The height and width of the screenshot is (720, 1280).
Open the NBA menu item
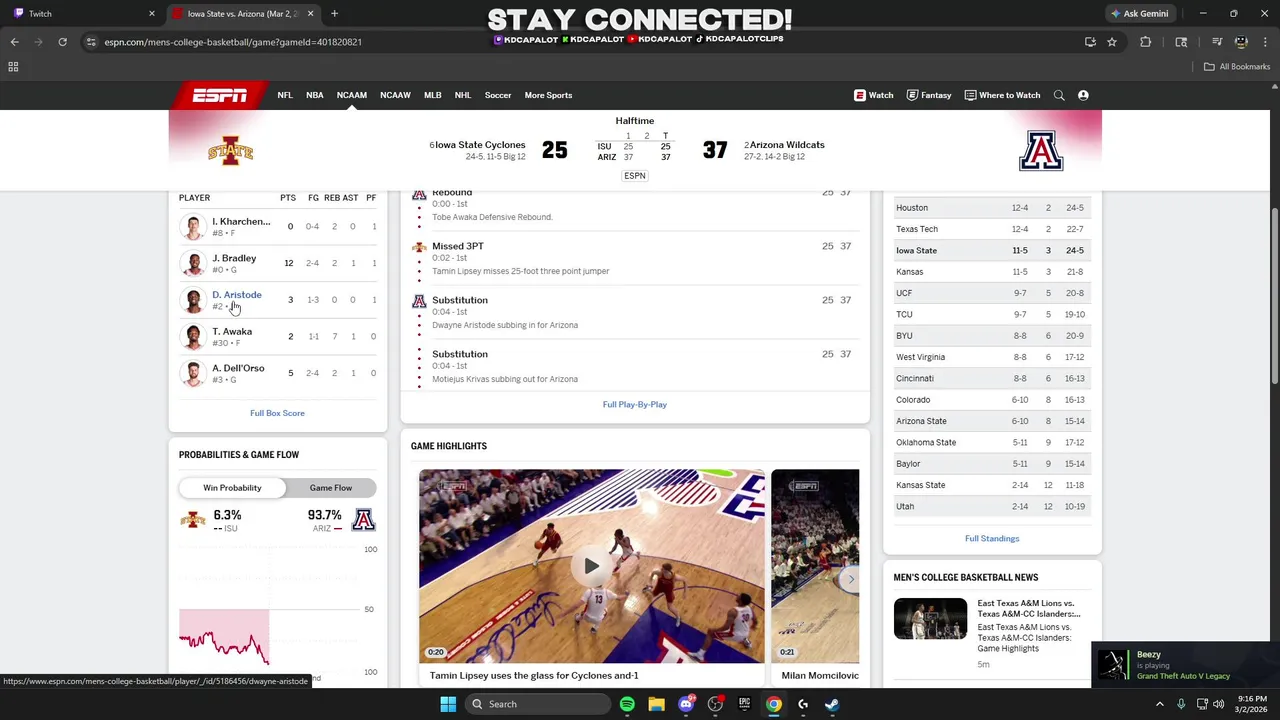point(315,95)
